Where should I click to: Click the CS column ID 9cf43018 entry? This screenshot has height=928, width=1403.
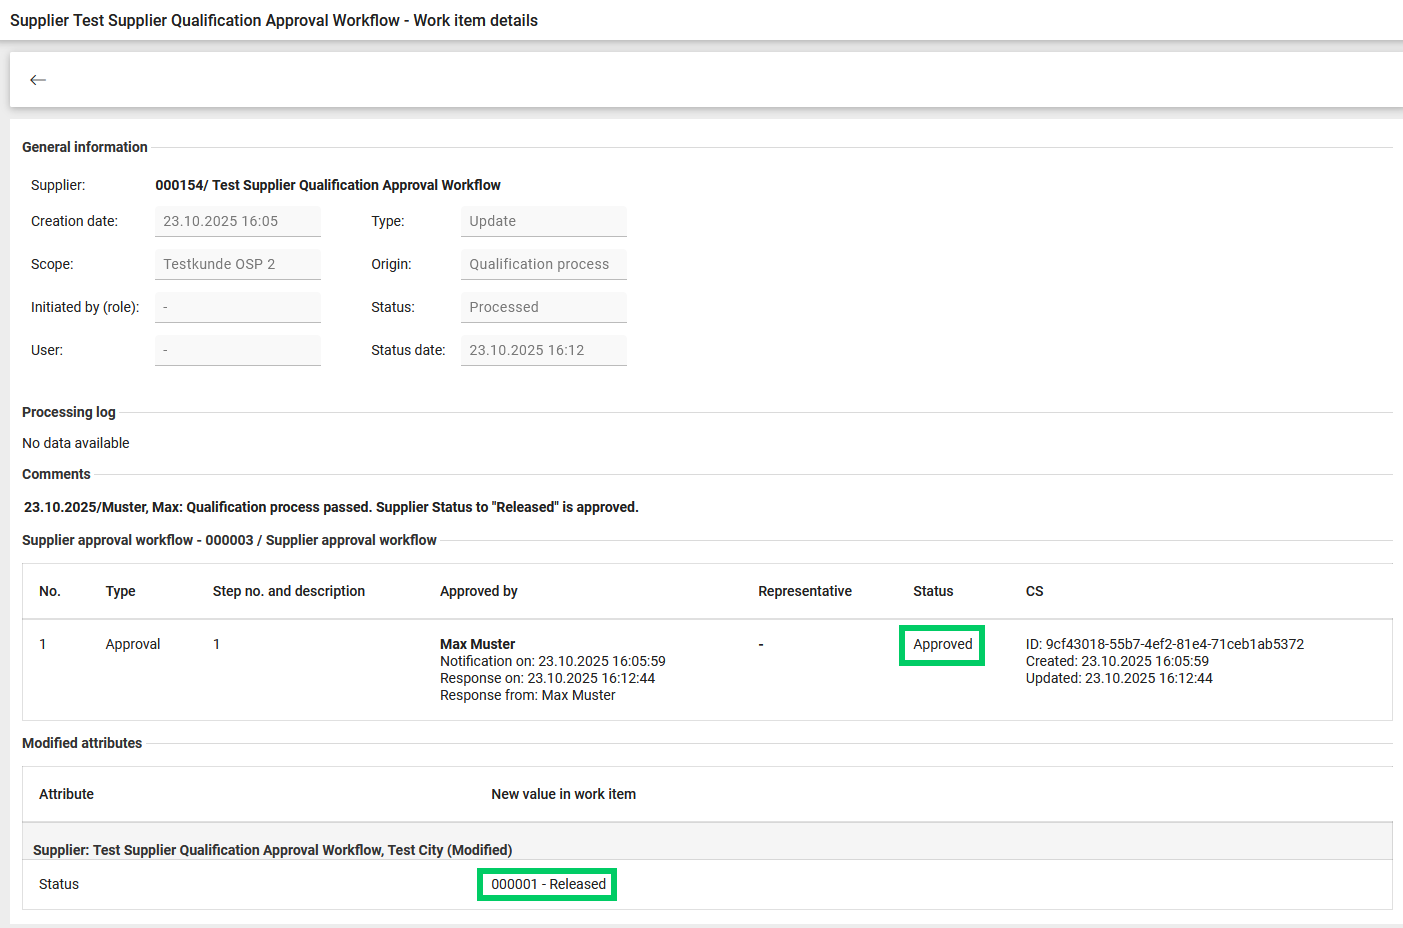(1162, 644)
